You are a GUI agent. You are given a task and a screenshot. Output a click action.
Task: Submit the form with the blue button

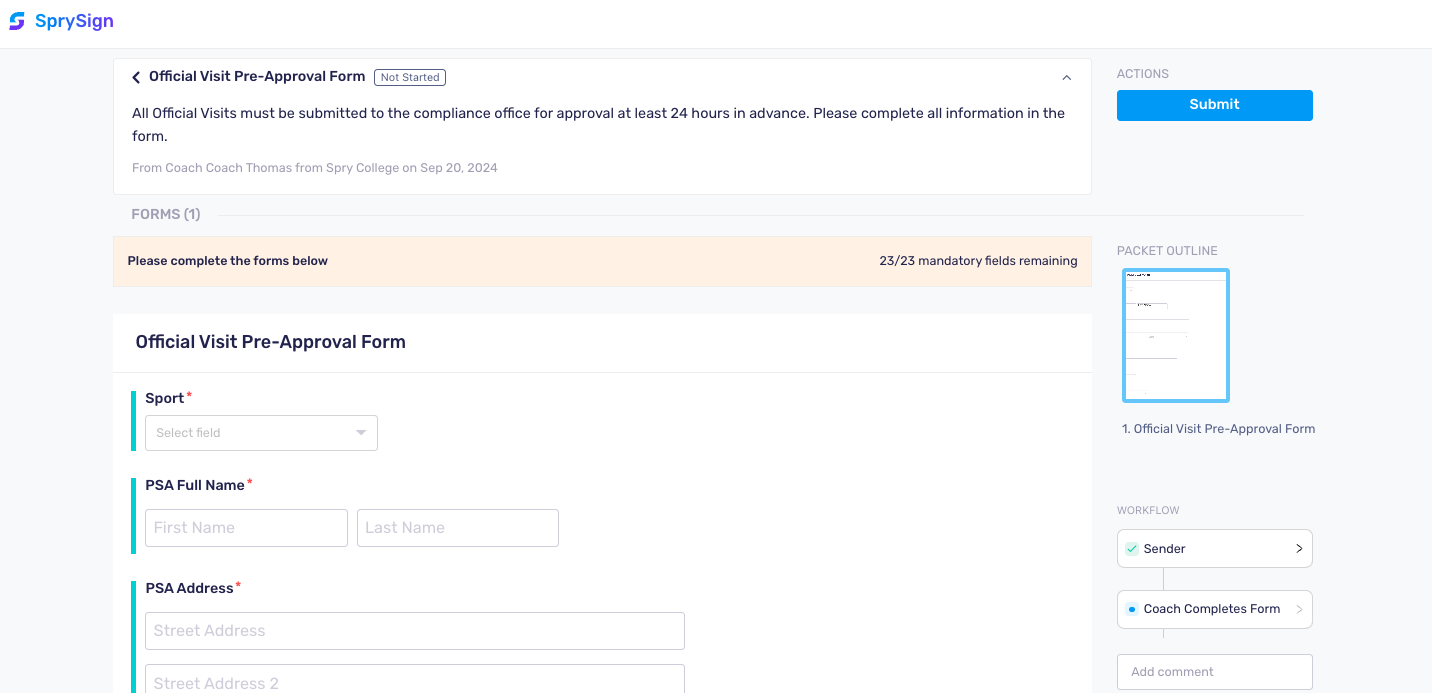coord(1214,105)
